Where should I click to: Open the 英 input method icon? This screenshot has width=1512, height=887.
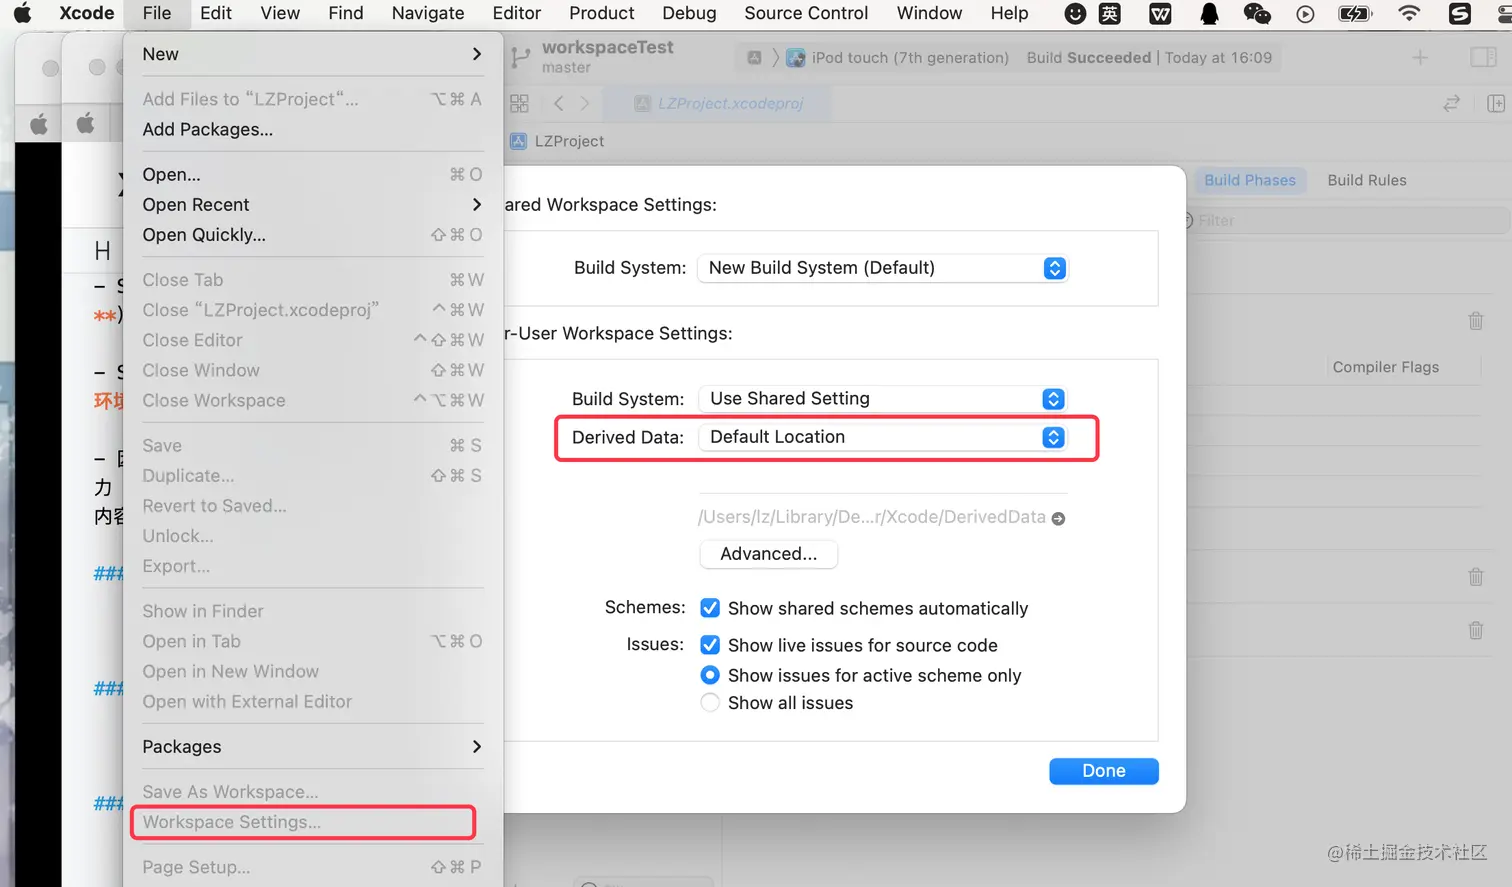point(1109,13)
